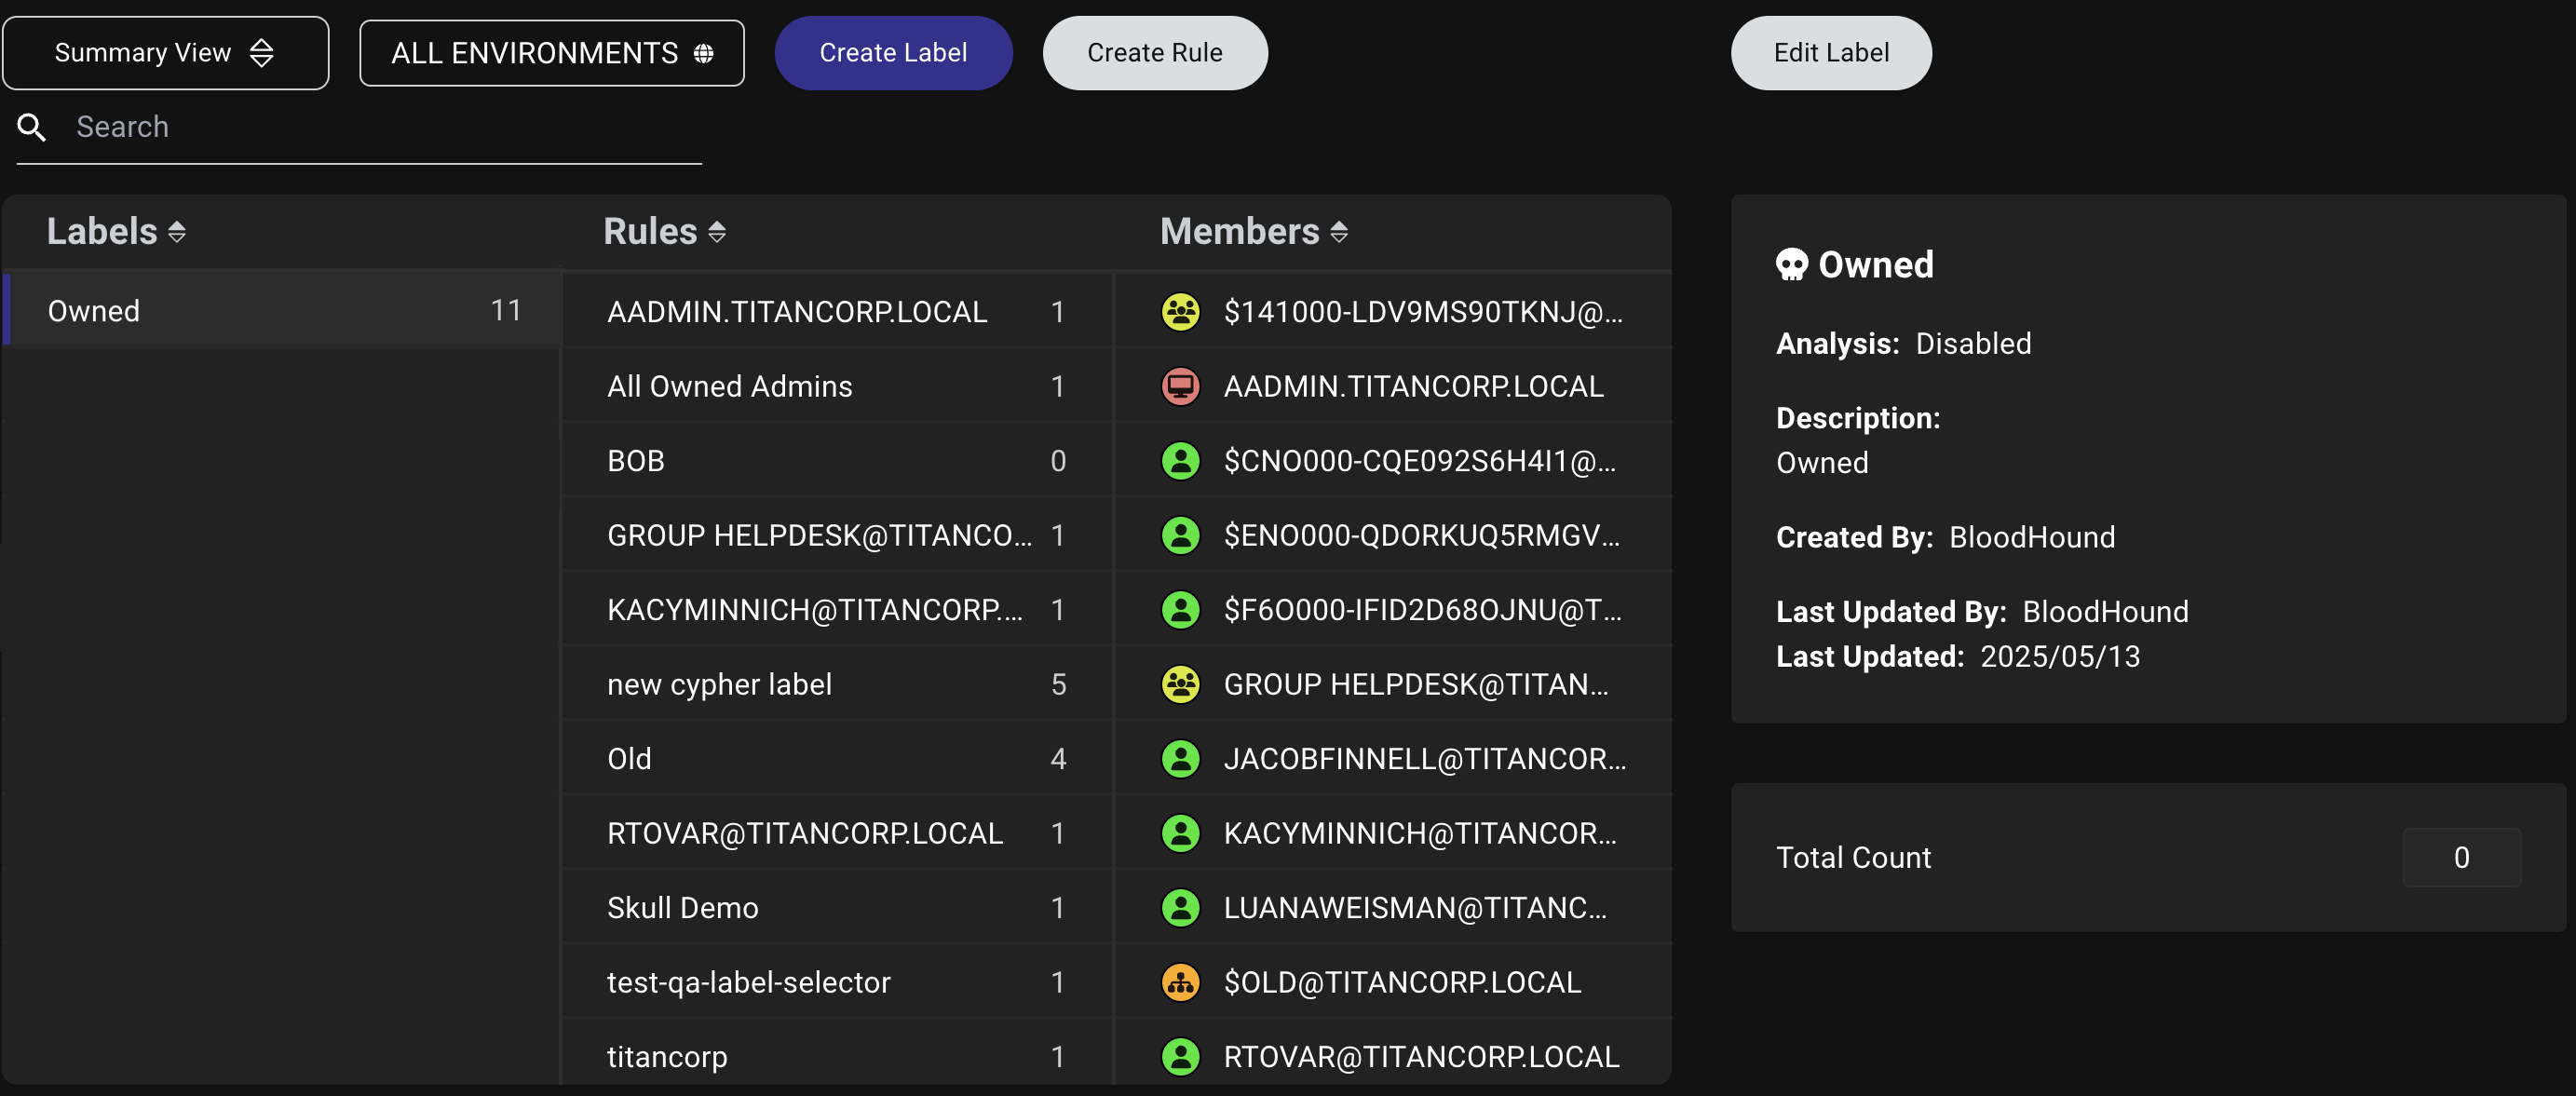Click the green user icon for JACOBFINNELL
Screen dimensions: 2576x1096
(x=1180, y=759)
